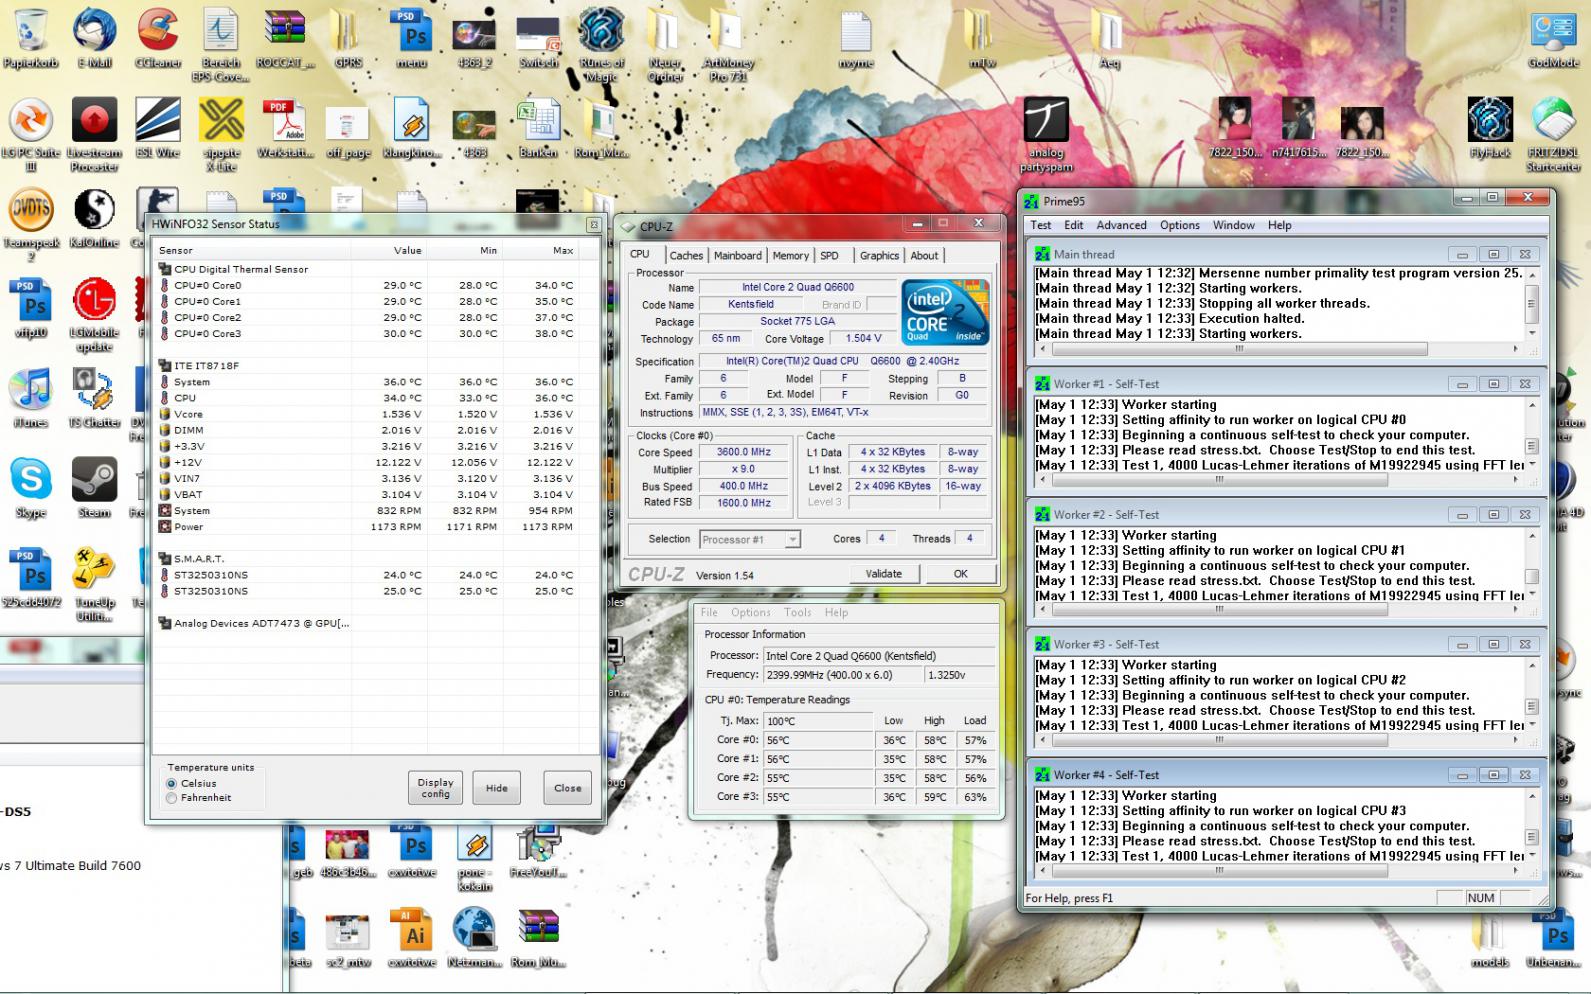Open File menu in Core Temp window
Image resolution: width=1591 pixels, height=994 pixels.
pyautogui.click(x=709, y=612)
